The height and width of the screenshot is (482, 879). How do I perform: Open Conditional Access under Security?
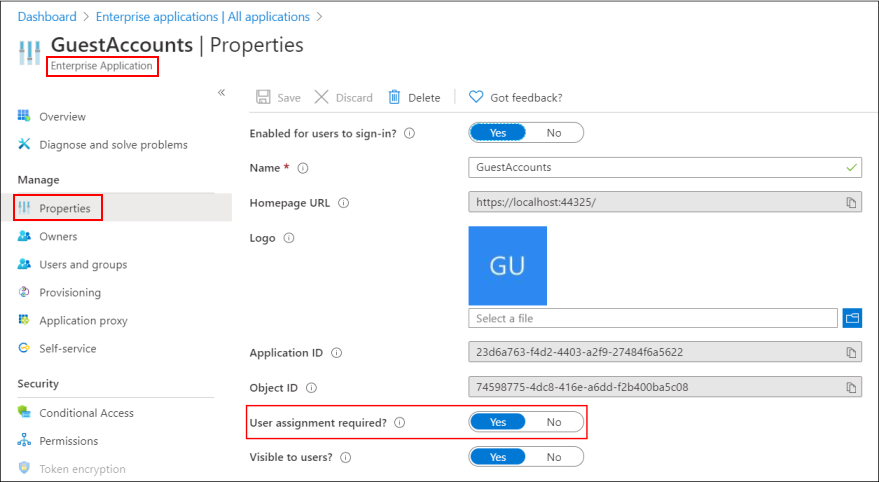tap(86, 413)
